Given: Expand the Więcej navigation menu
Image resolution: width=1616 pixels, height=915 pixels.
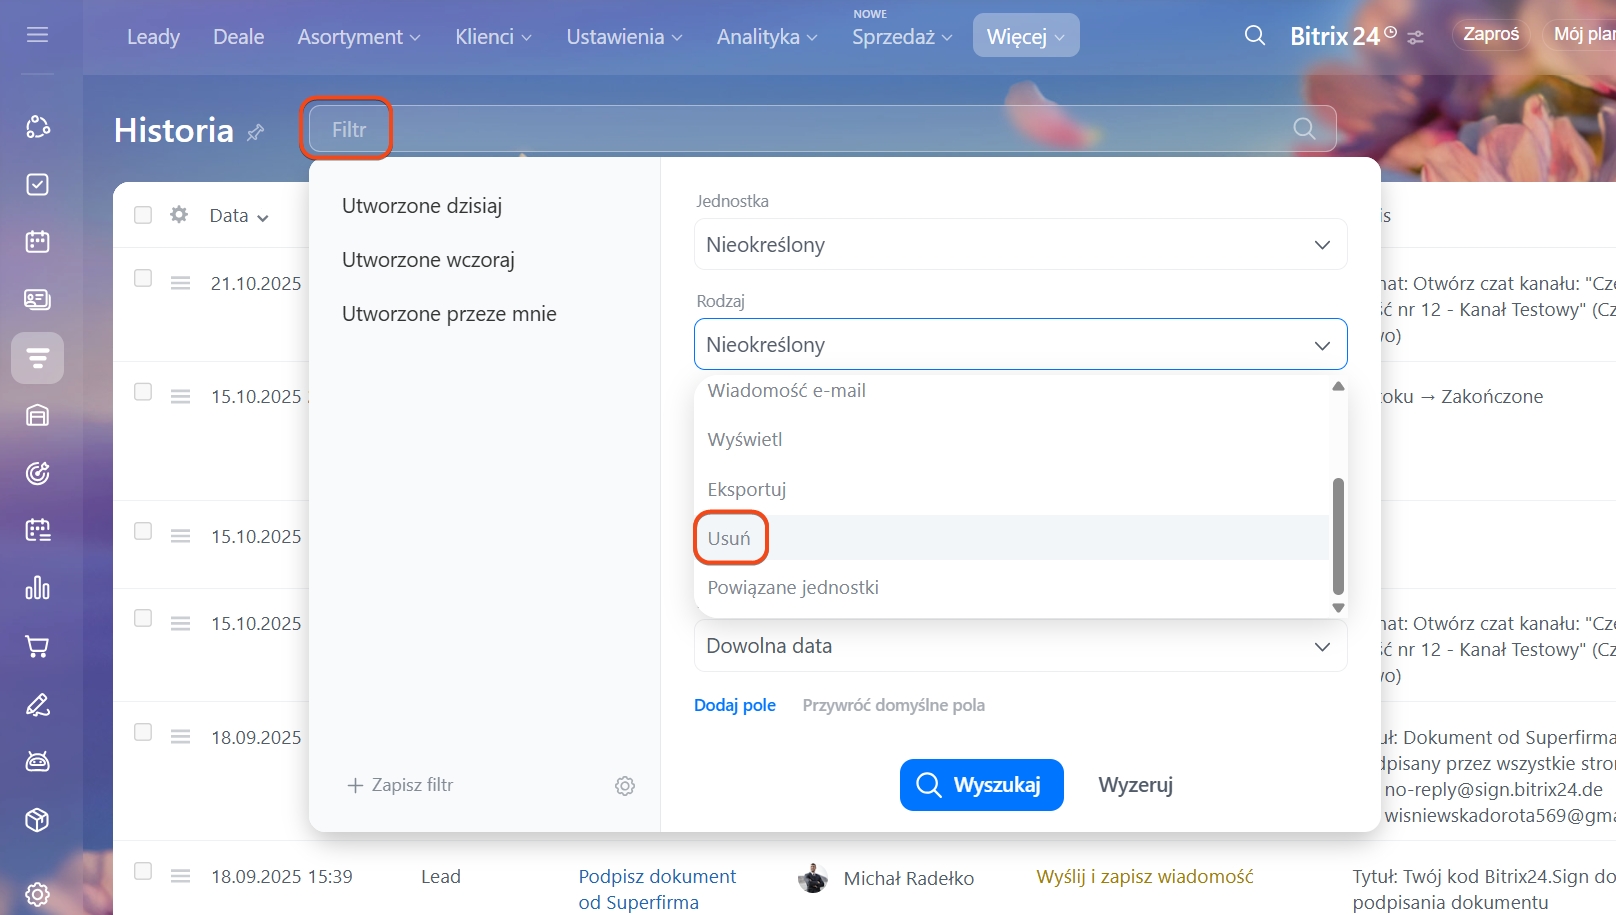Looking at the screenshot, I should click(1025, 37).
